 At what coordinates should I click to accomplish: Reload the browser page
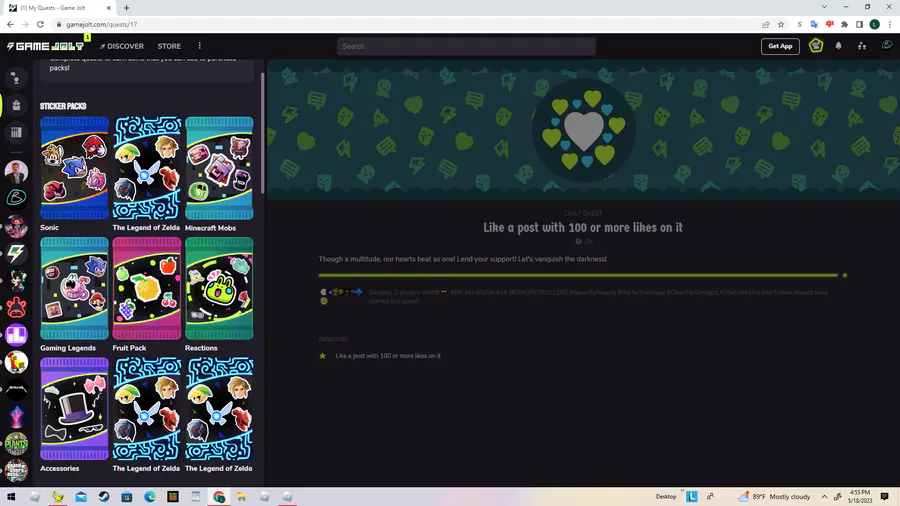[x=40, y=24]
